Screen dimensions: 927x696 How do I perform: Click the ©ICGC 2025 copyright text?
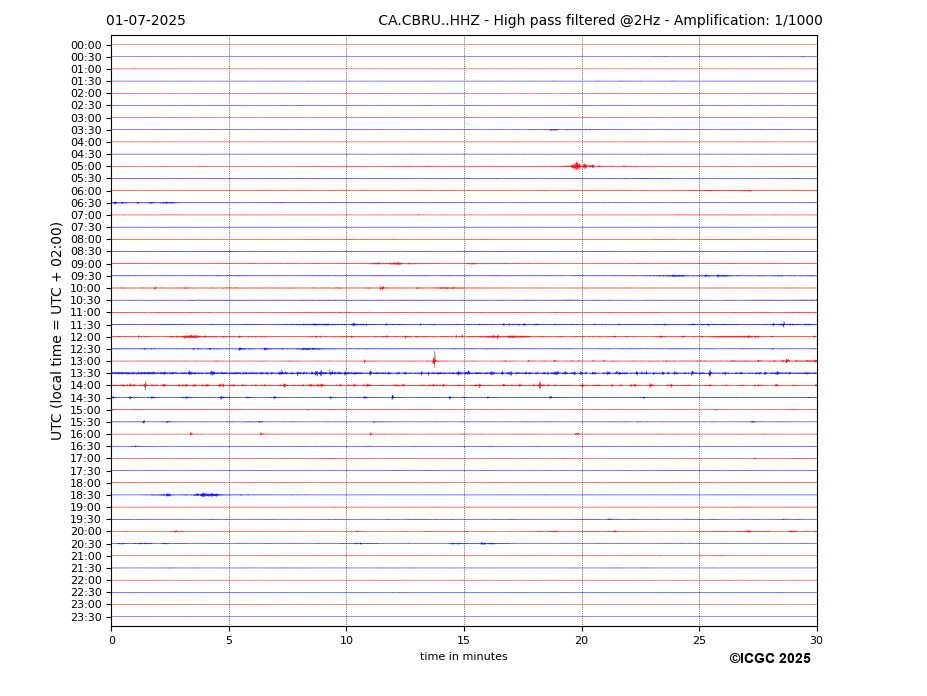click(x=770, y=659)
